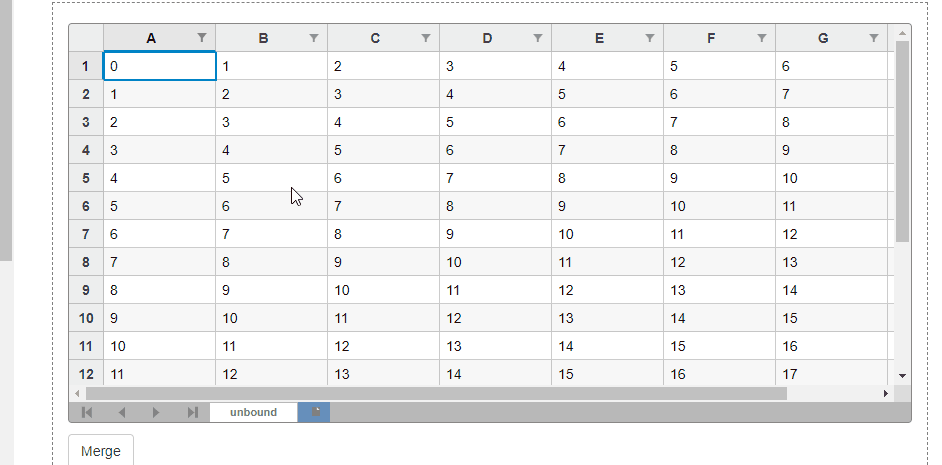The image size is (942, 465).
Task: Jump to last sheet navigation arrow
Action: pyautogui.click(x=192, y=412)
